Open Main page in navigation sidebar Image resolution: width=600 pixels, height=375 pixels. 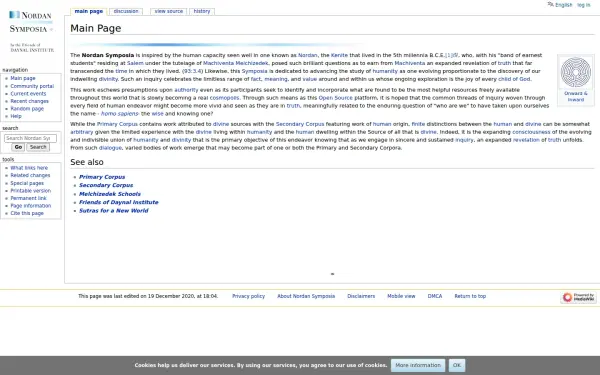click(x=23, y=78)
